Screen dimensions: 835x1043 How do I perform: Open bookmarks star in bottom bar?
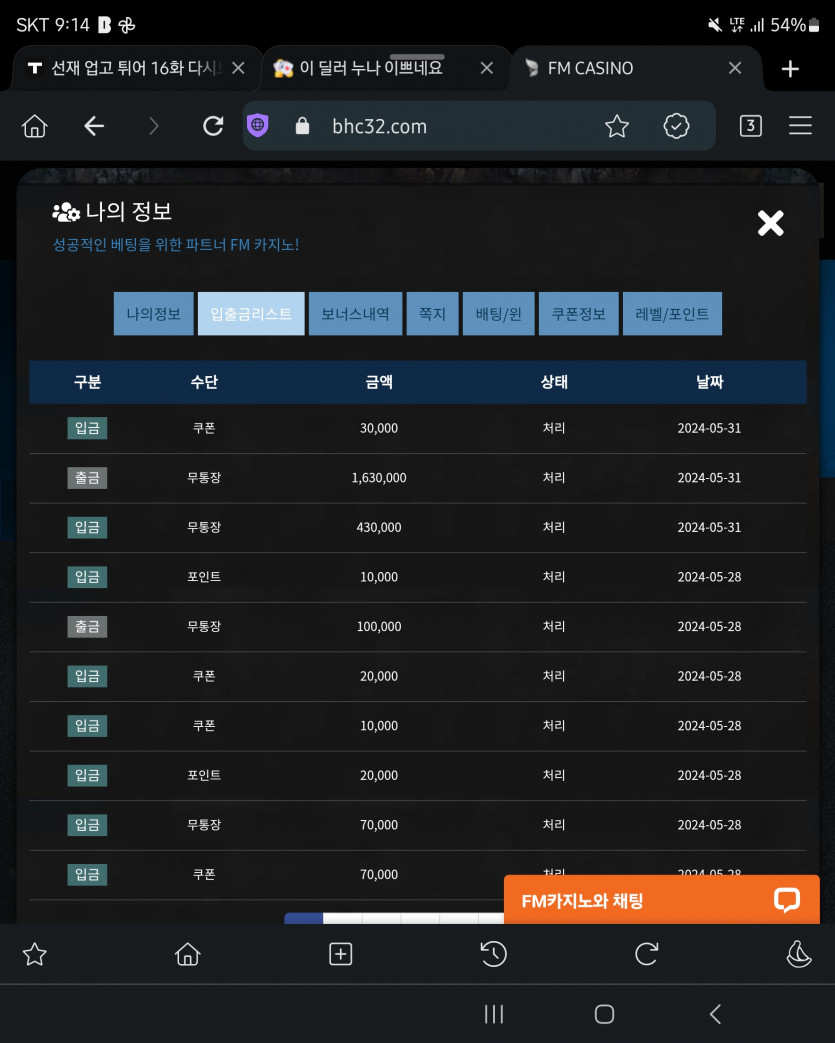click(35, 955)
